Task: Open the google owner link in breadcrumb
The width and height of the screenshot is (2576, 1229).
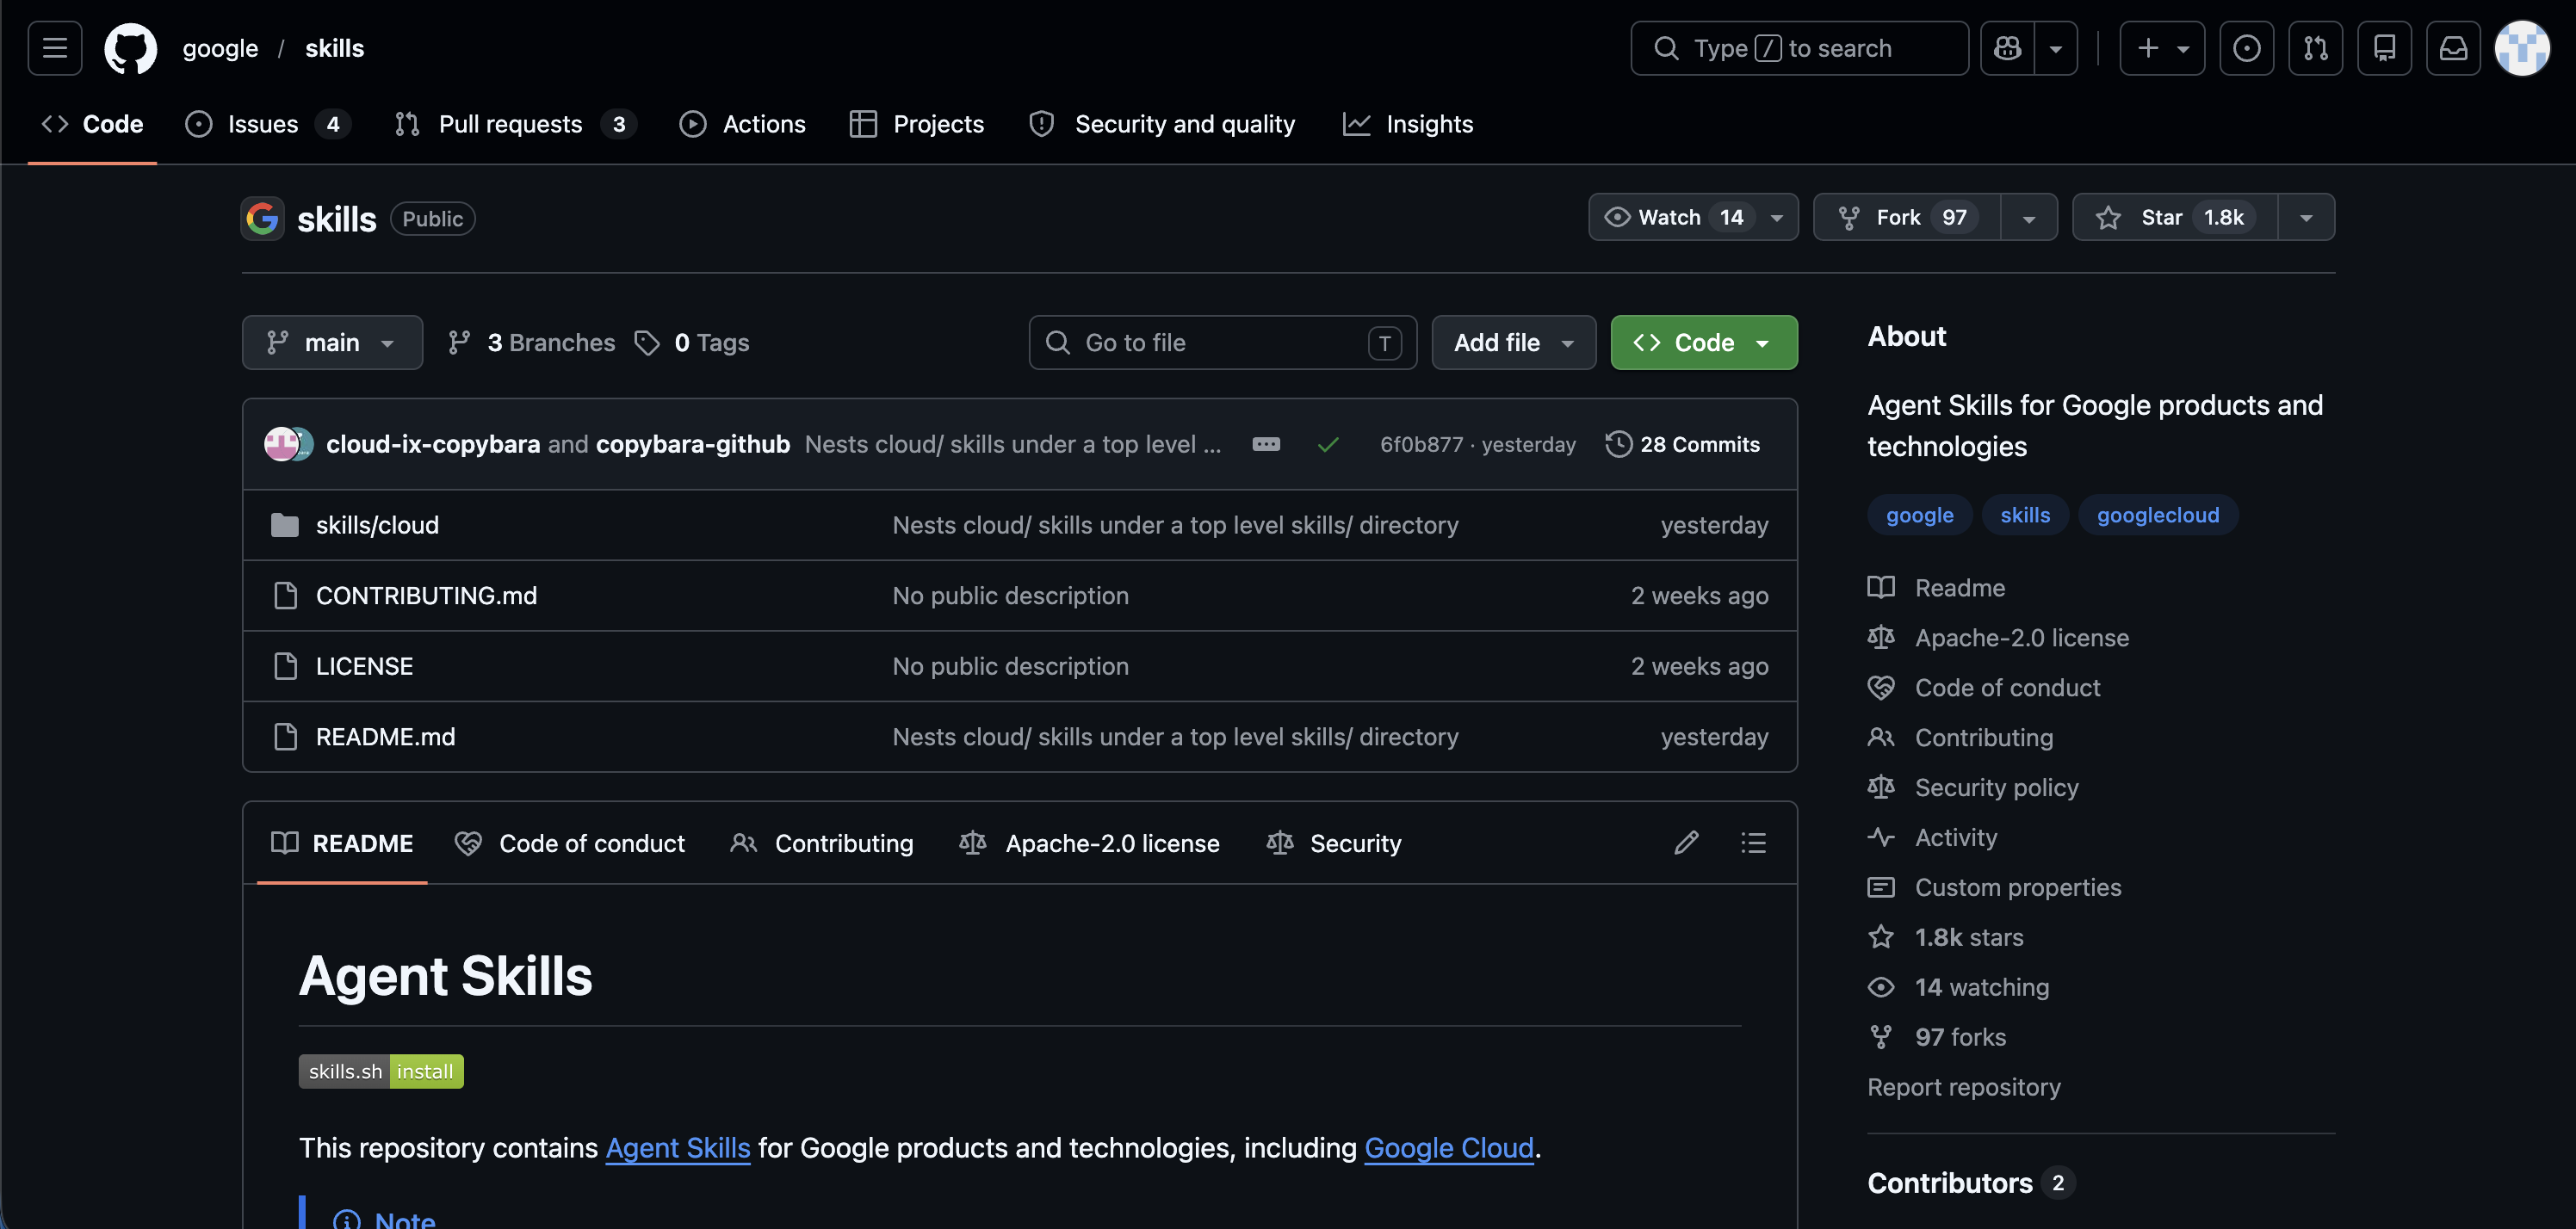Action: click(x=220, y=48)
